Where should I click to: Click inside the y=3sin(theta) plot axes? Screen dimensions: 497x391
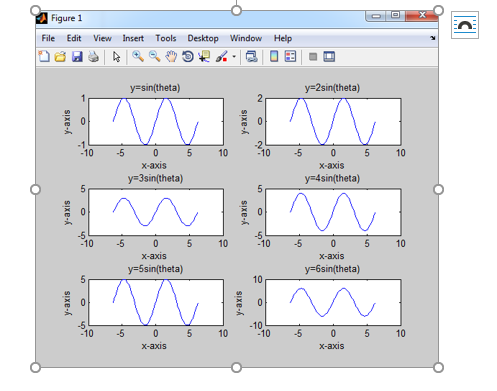(156, 212)
